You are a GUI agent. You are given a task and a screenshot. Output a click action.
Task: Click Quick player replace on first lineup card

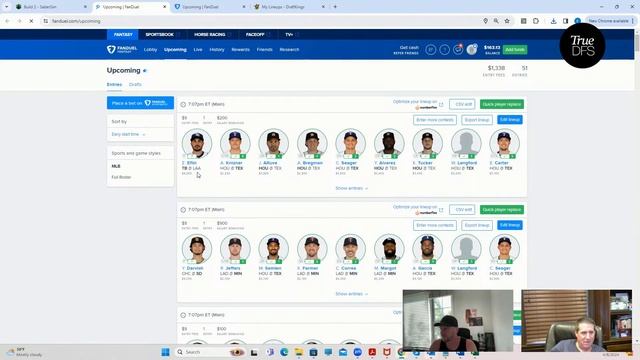pos(502,104)
